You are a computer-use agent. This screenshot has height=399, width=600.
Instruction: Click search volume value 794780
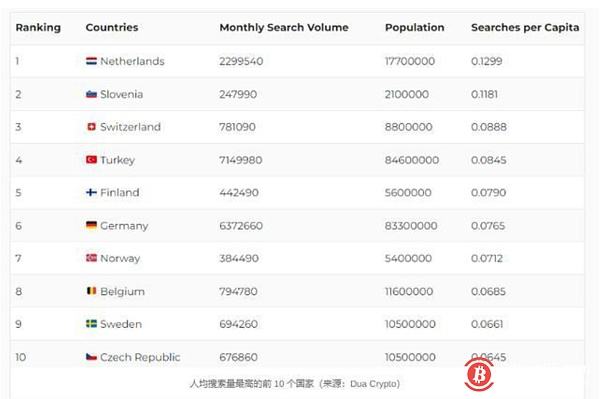[238, 292]
